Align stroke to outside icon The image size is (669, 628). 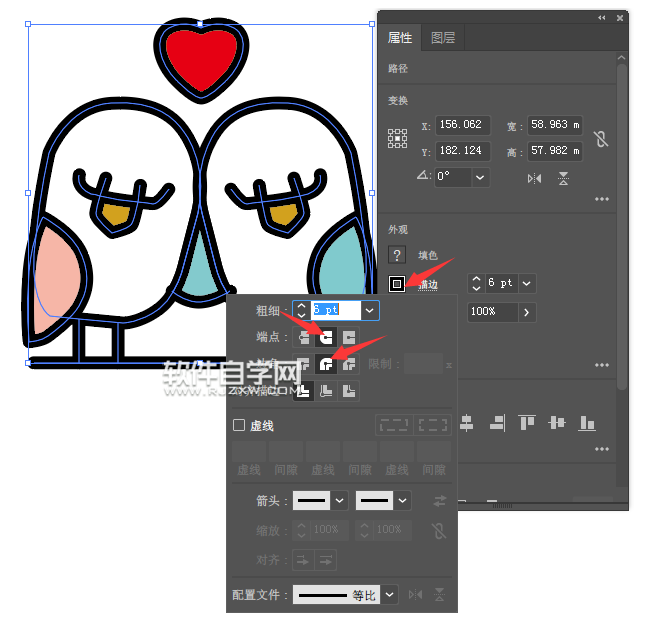349,391
